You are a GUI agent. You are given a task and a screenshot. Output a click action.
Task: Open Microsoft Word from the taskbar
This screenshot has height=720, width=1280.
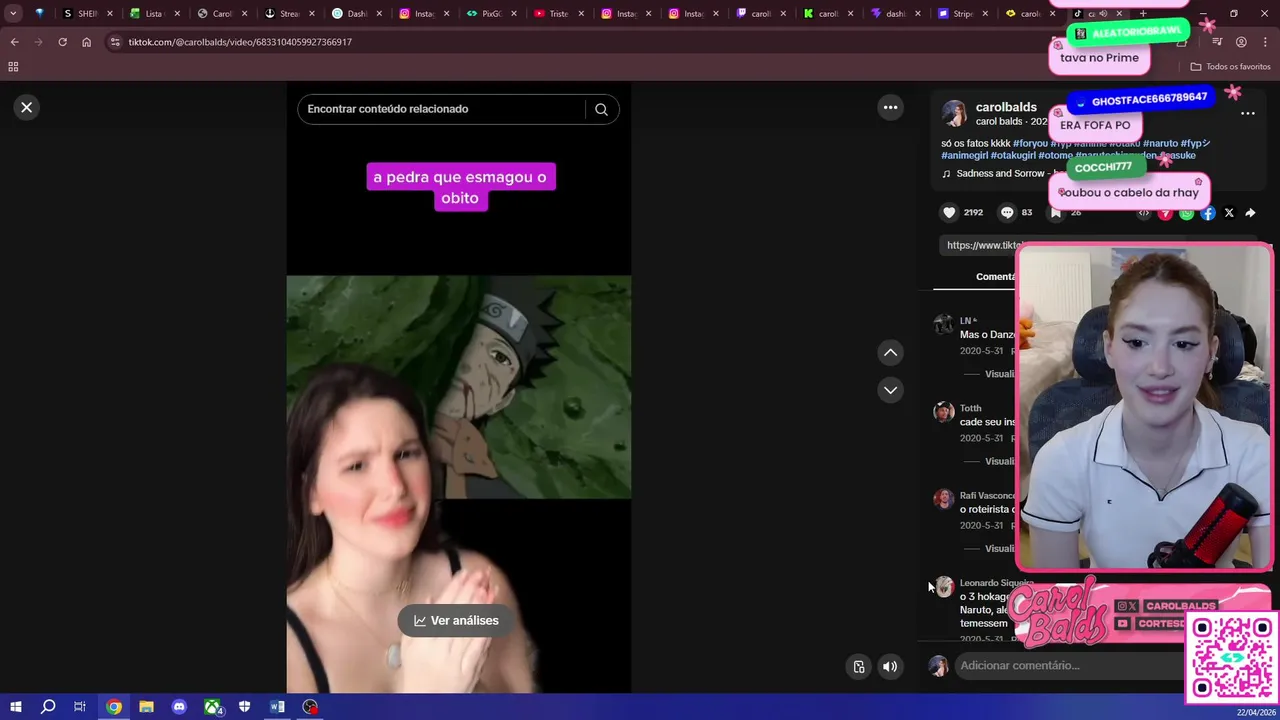[277, 707]
